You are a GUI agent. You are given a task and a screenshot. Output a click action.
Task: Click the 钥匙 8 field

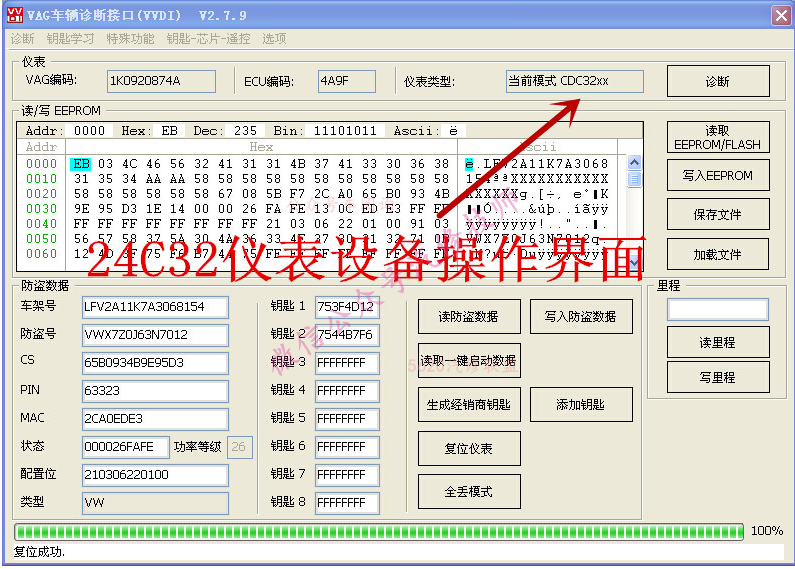347,503
